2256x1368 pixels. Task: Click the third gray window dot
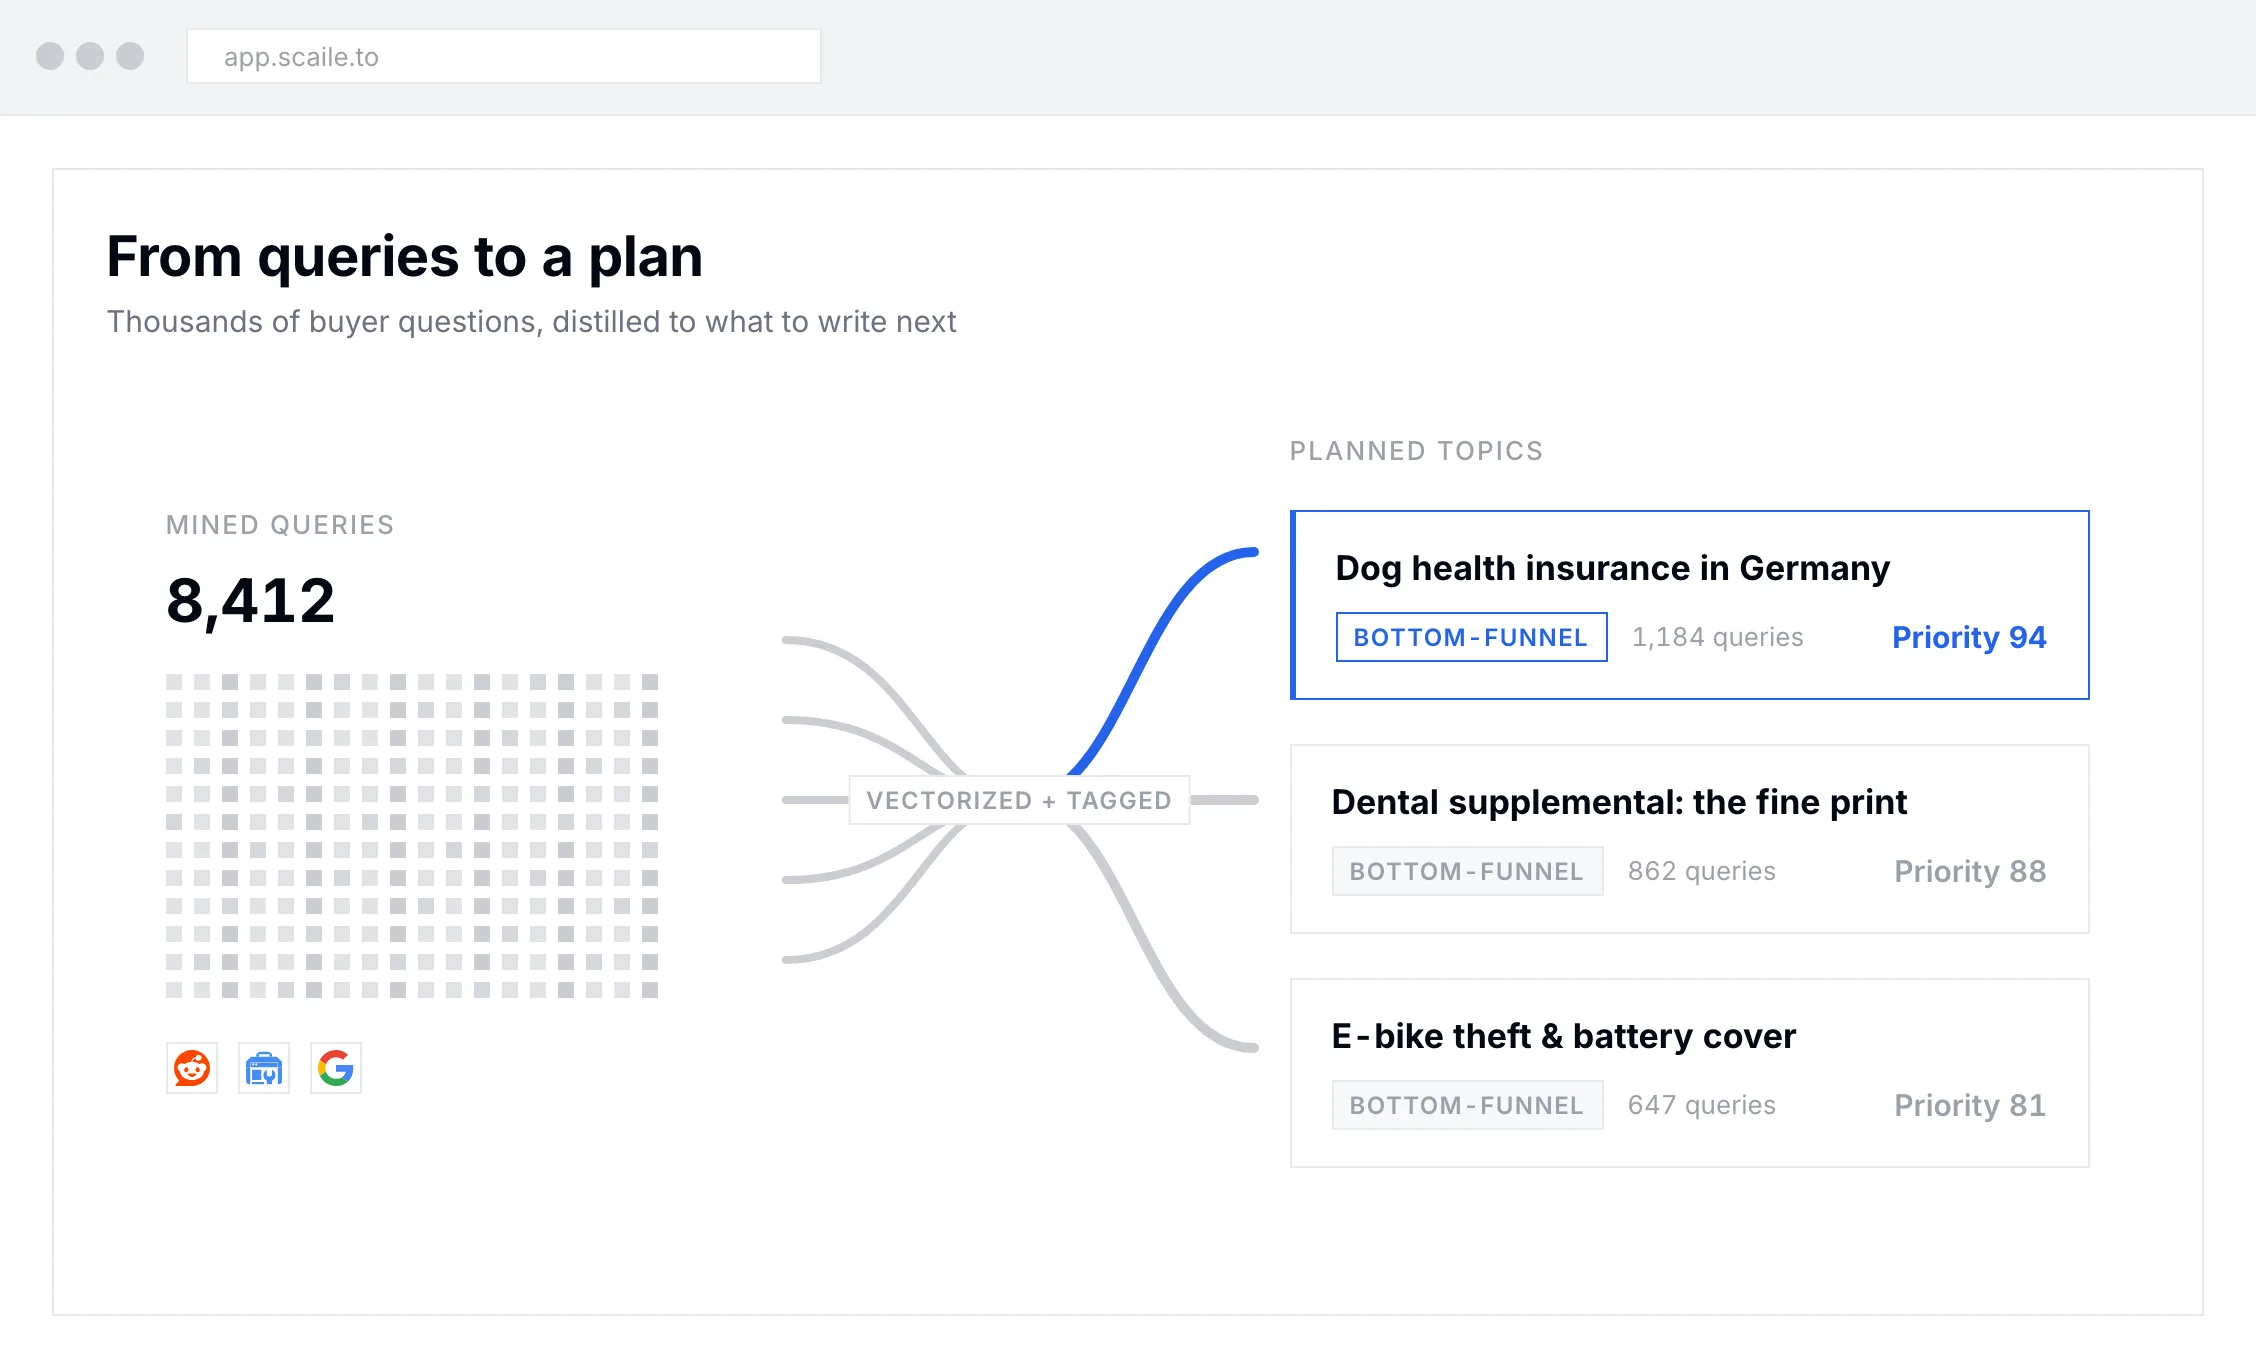point(130,56)
